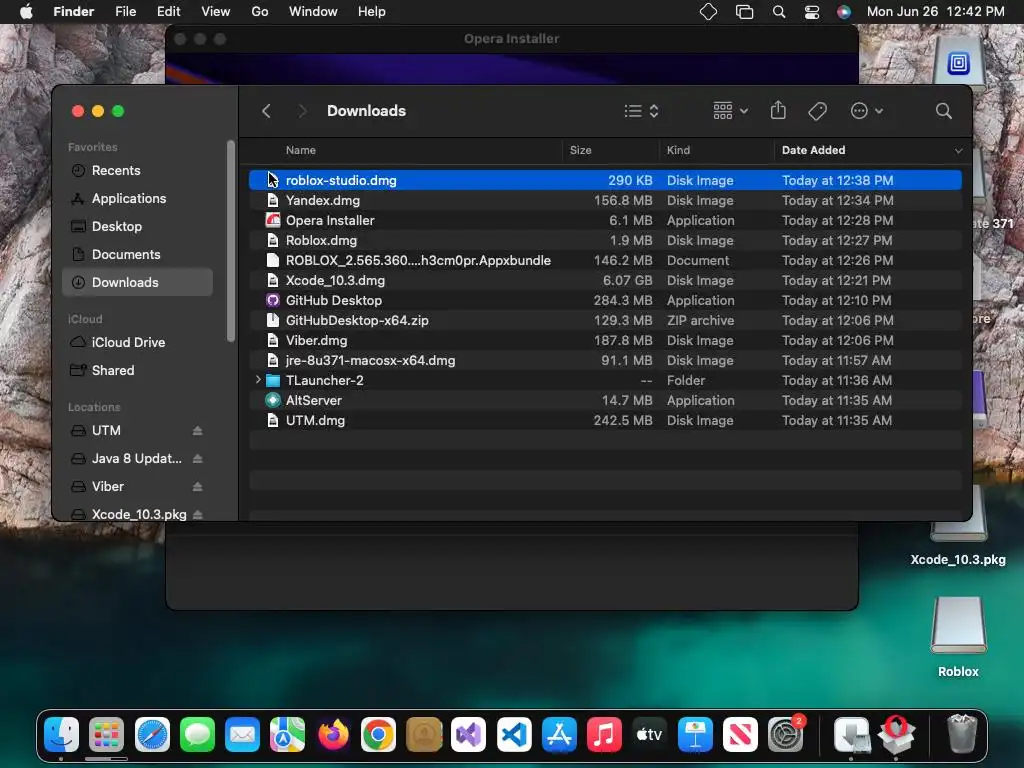The image size is (1024, 768).
Task: Launch Firefox from the Dock
Action: 333,735
